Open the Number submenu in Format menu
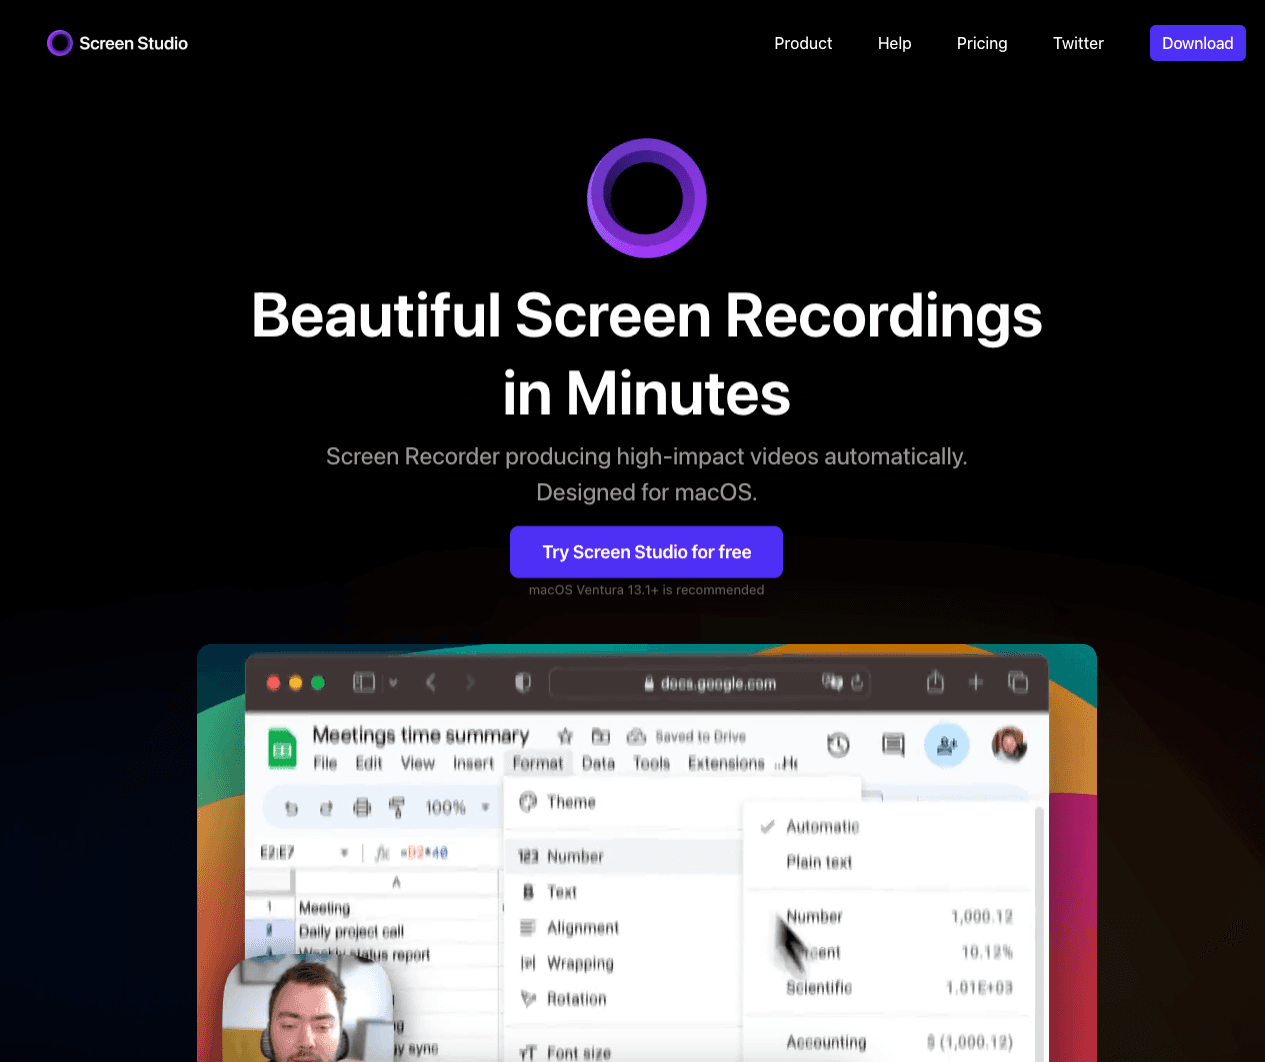Screen dimensions: 1265x1062 point(622,856)
